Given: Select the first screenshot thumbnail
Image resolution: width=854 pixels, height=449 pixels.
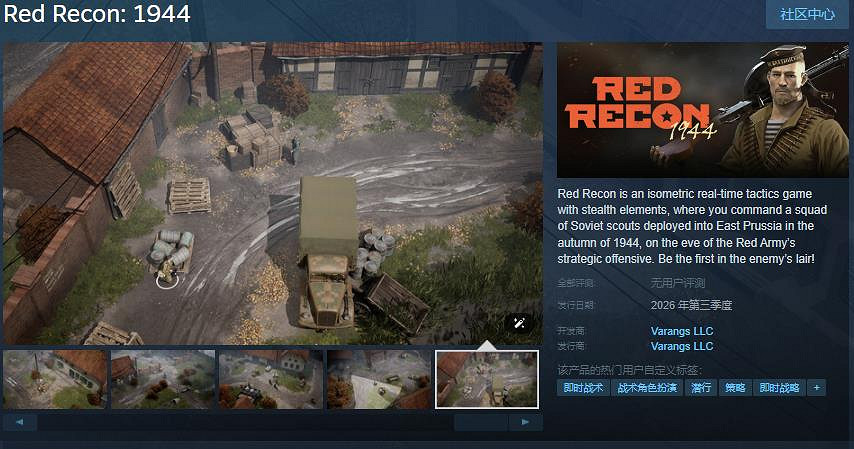Looking at the screenshot, I should point(55,379).
